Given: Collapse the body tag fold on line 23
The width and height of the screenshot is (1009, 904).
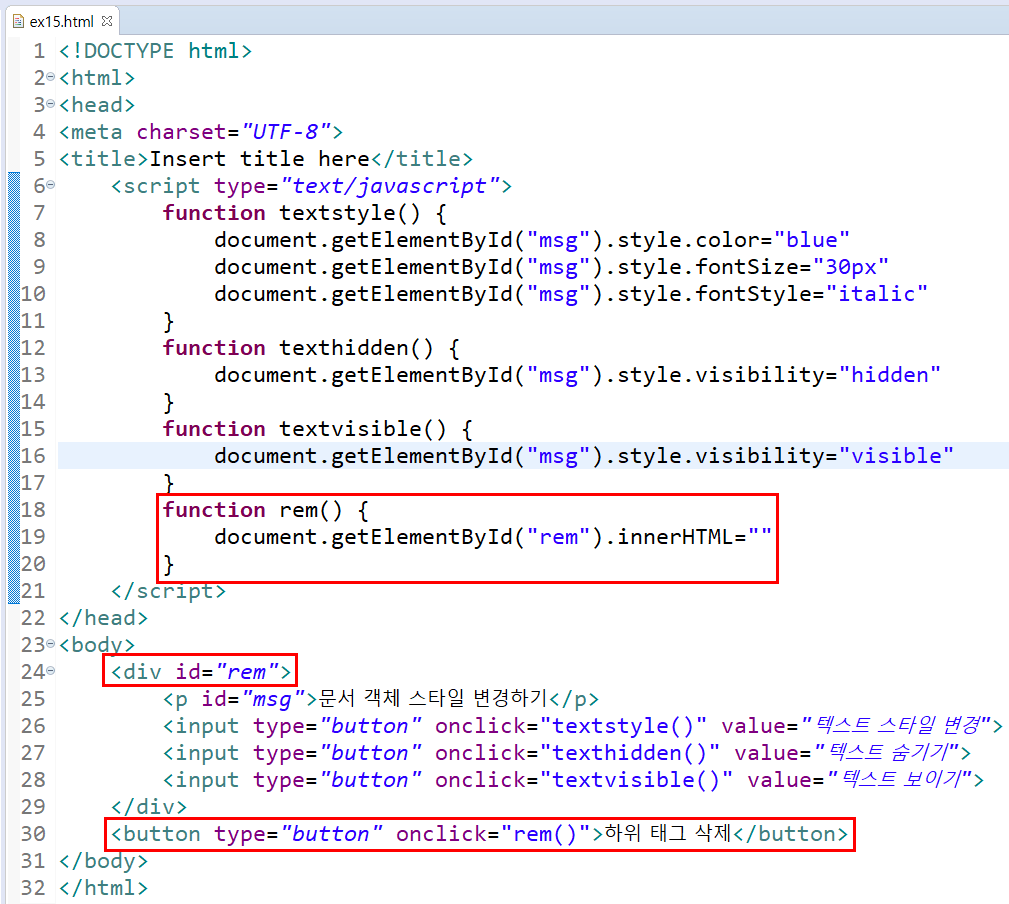Looking at the screenshot, I should pyautogui.click(x=51, y=643).
